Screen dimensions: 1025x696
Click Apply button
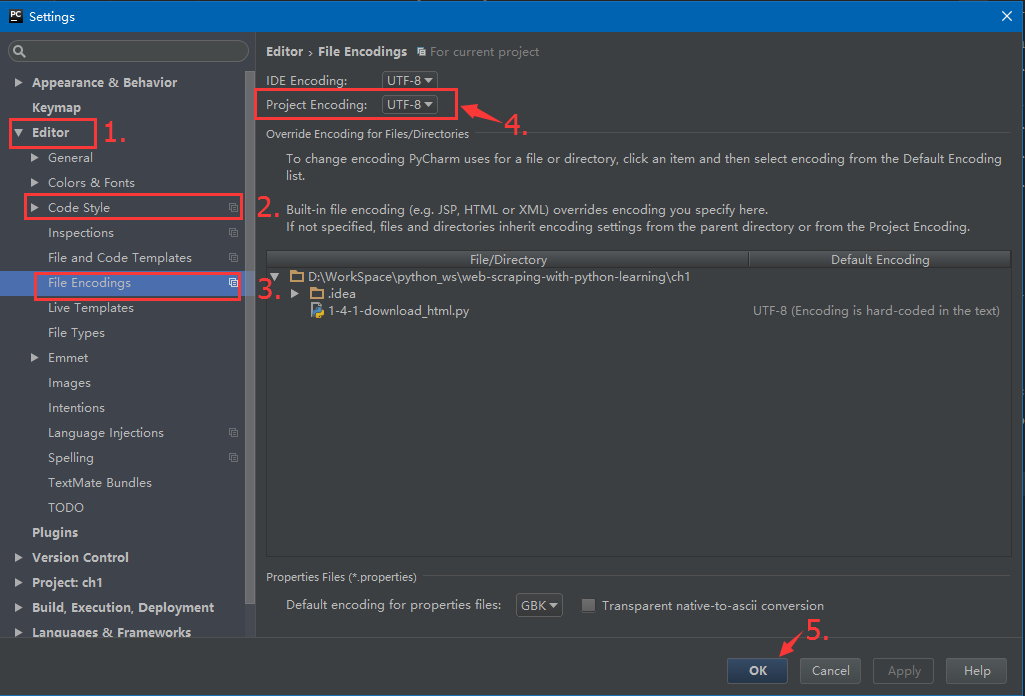pyautogui.click(x=903, y=671)
